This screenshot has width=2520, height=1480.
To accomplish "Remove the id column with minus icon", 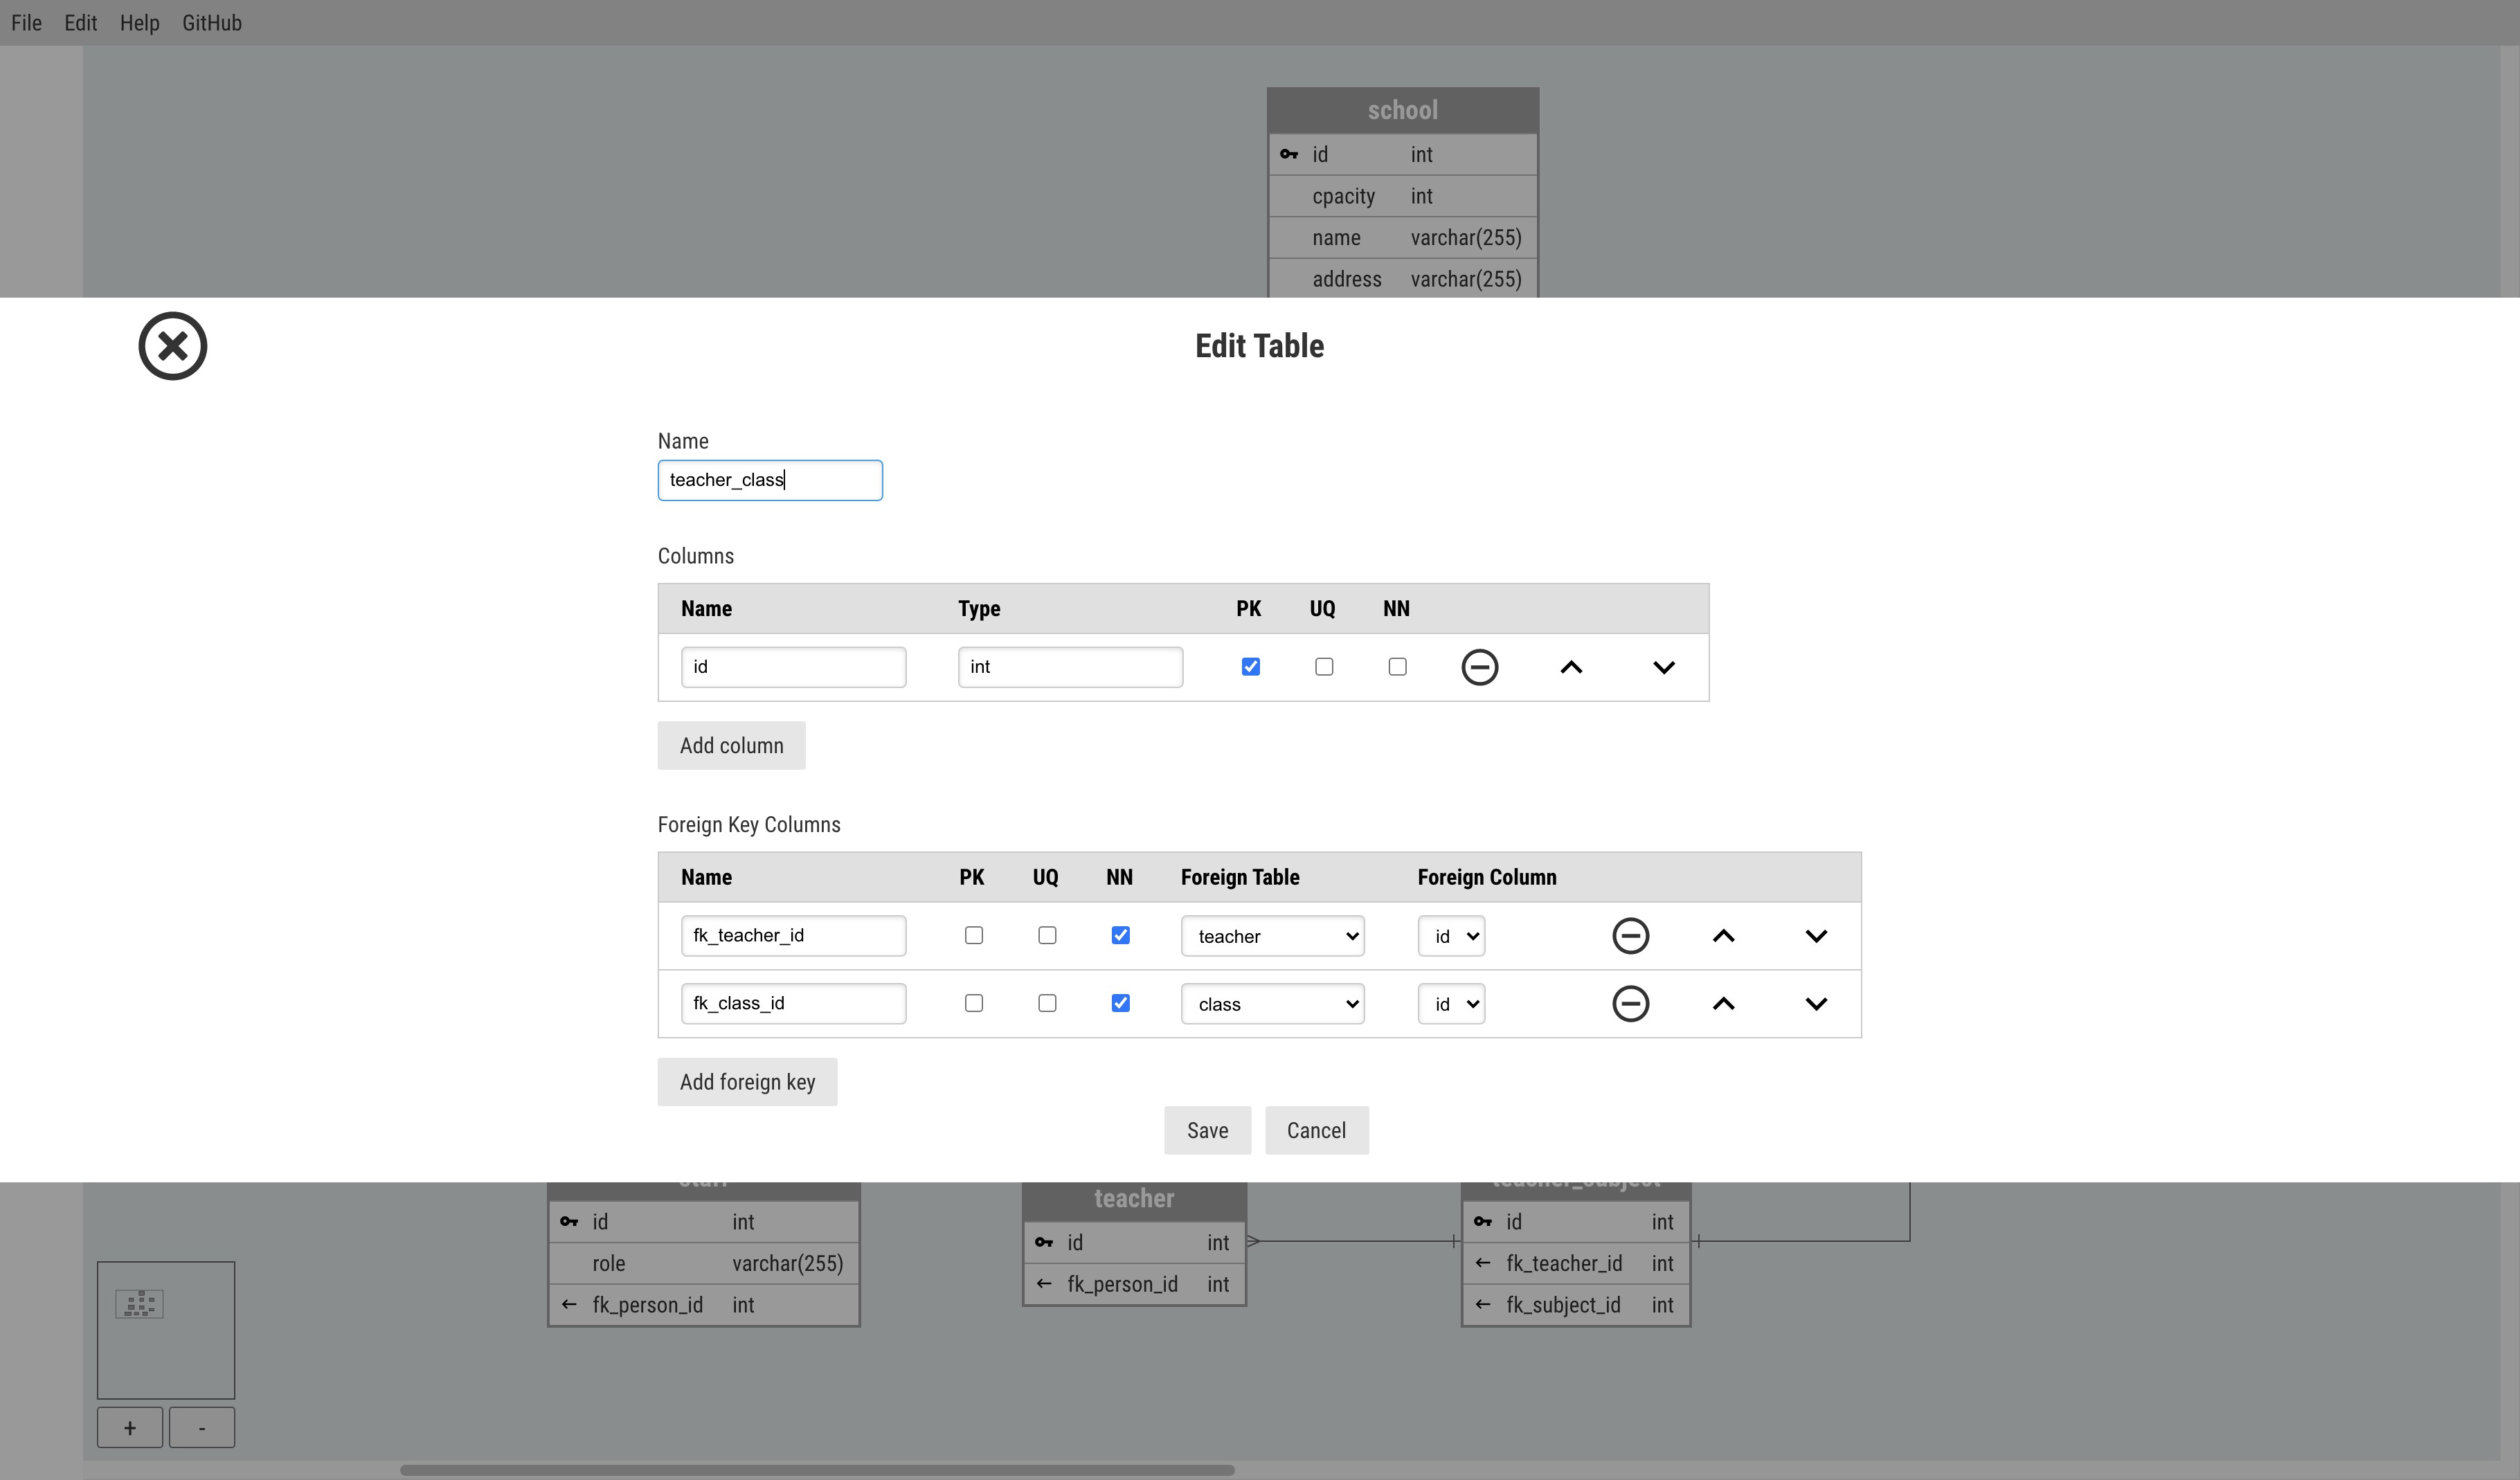I will (x=1479, y=667).
